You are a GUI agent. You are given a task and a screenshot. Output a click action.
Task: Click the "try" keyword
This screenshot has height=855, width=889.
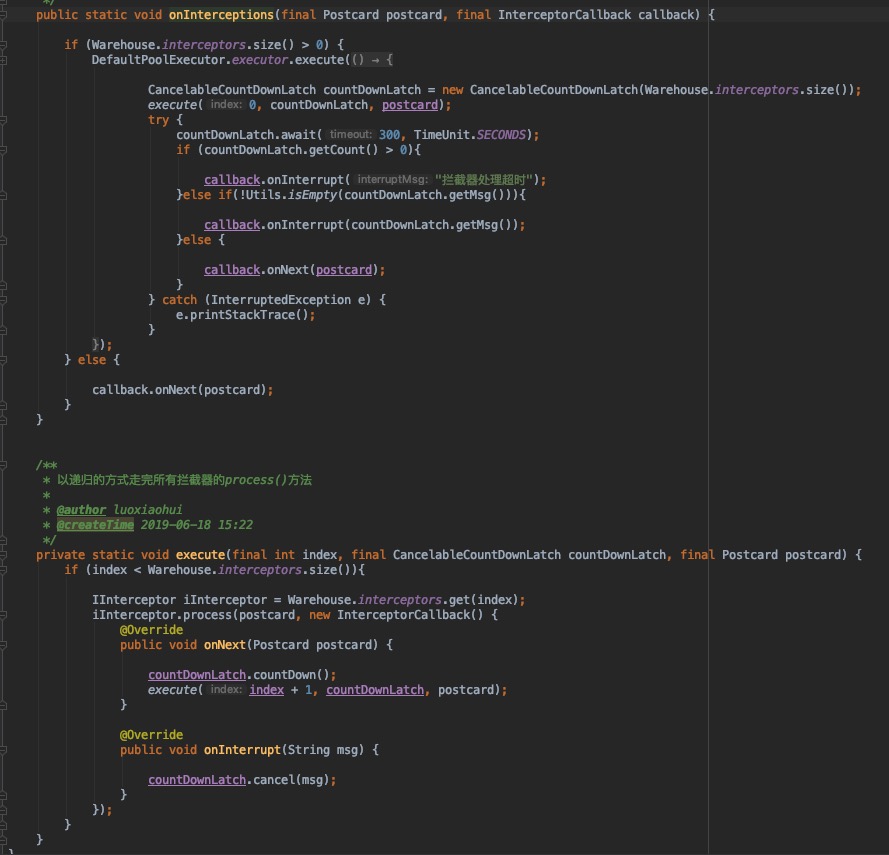pos(158,120)
